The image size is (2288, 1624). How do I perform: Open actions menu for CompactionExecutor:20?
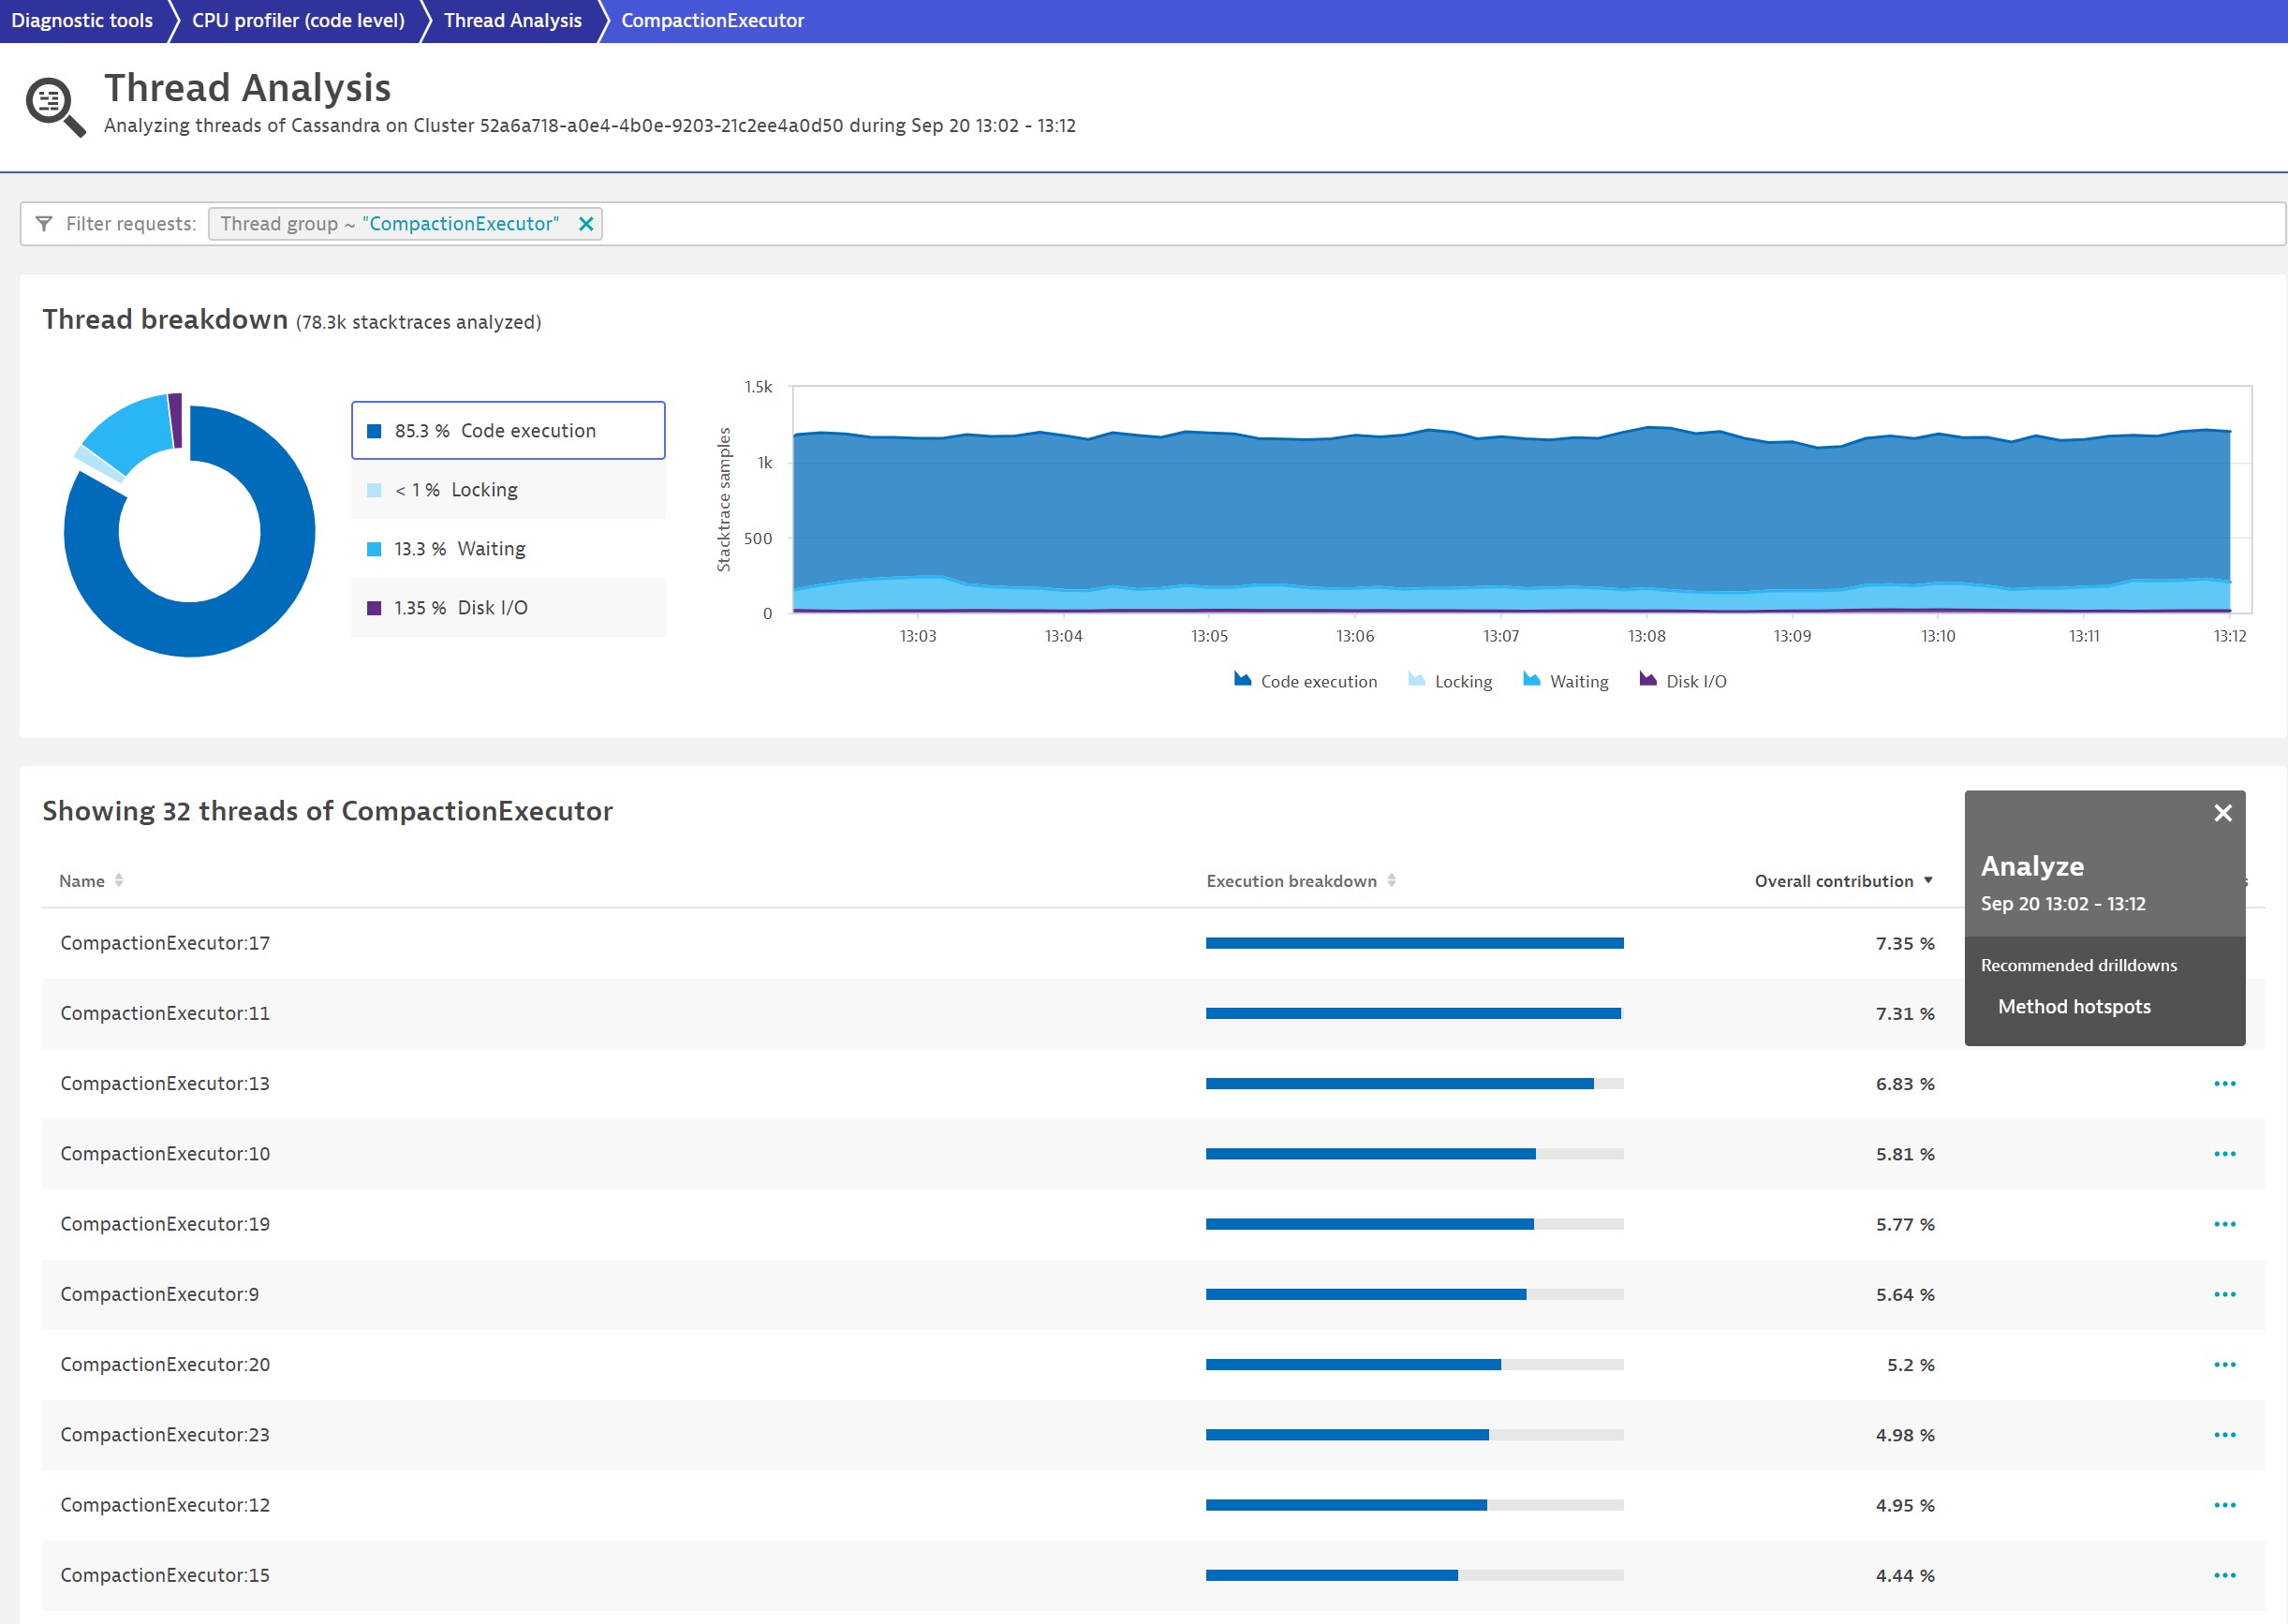[x=2224, y=1365]
